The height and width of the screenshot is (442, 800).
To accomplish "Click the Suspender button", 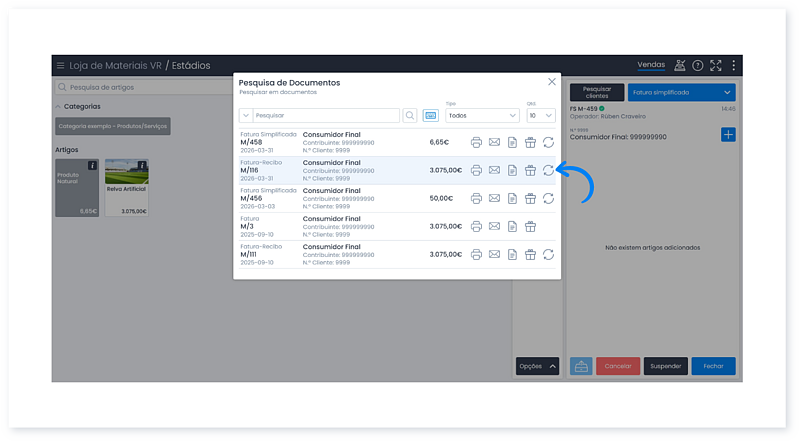I will (x=665, y=366).
